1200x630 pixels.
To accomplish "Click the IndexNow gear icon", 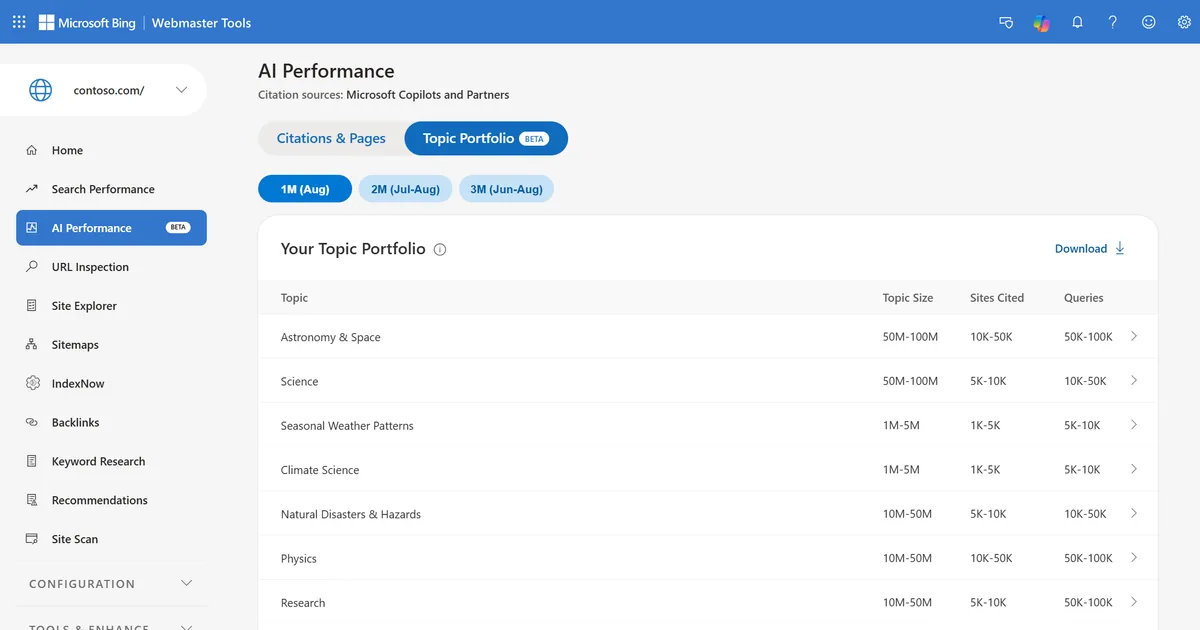I will pos(32,384).
